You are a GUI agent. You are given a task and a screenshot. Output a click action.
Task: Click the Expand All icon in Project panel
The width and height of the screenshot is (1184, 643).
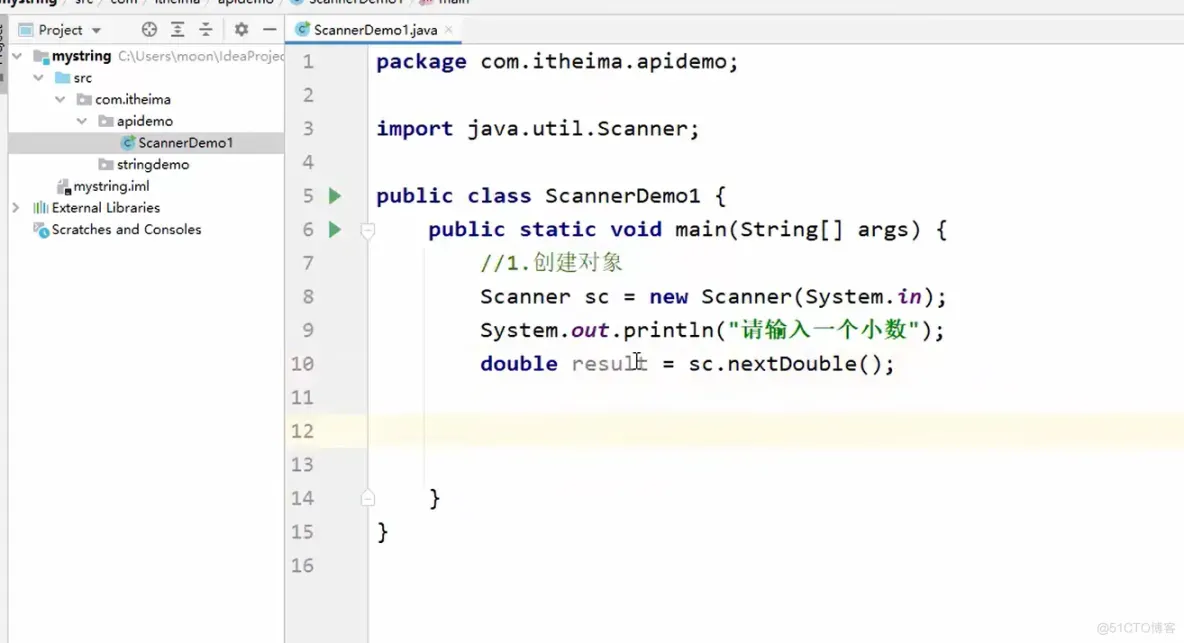coord(177,29)
